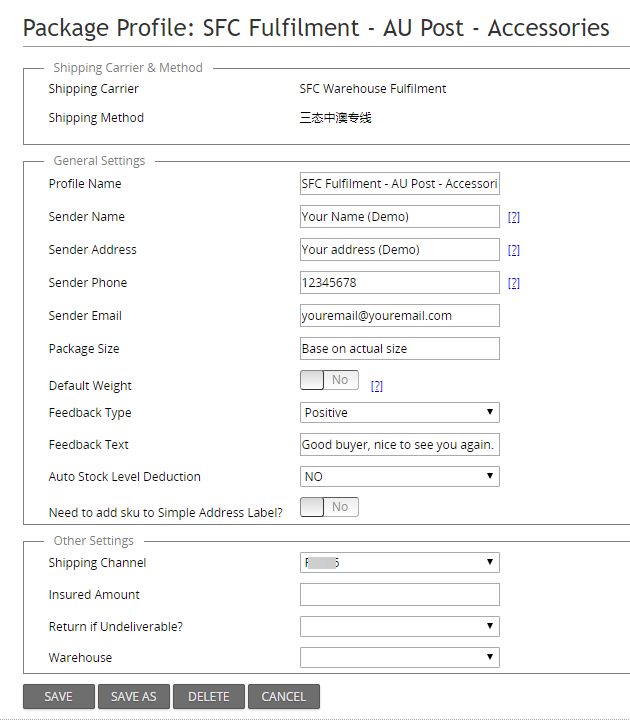The height and width of the screenshot is (725, 630).
Task: Select the 'Return if Undeliverable?' label
Action: click(116, 627)
